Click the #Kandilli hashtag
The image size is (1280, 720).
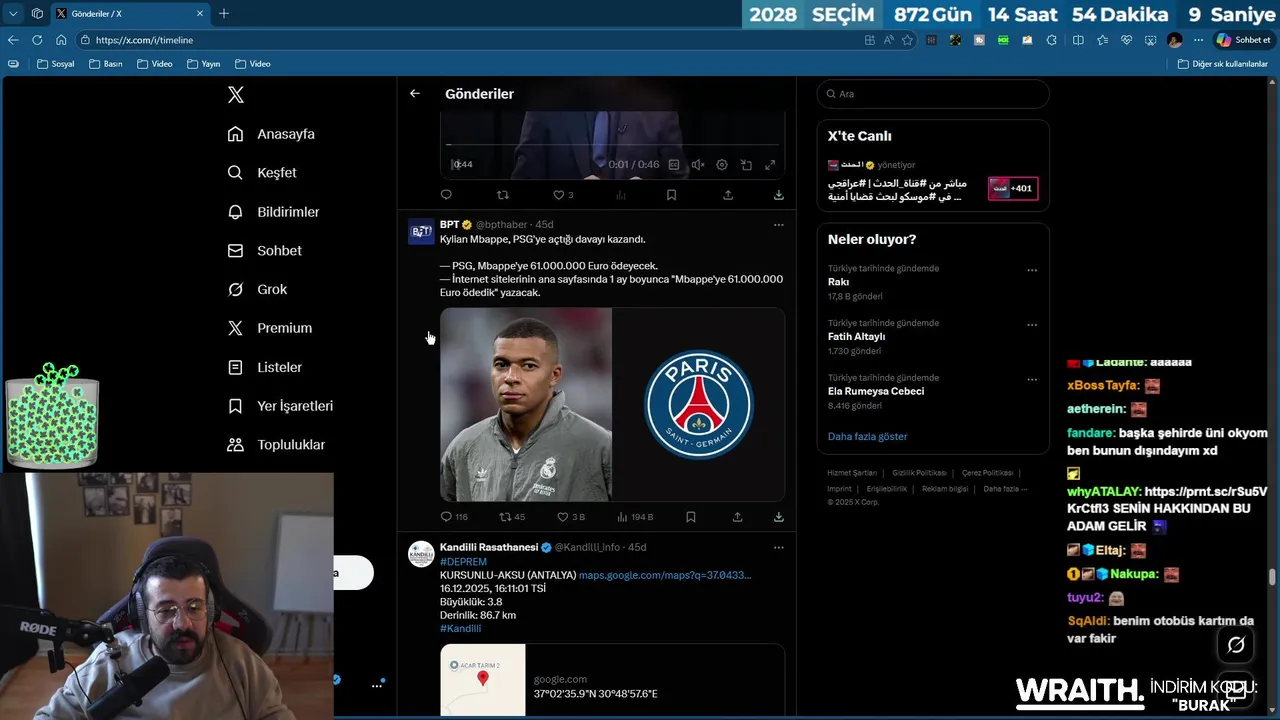point(460,628)
